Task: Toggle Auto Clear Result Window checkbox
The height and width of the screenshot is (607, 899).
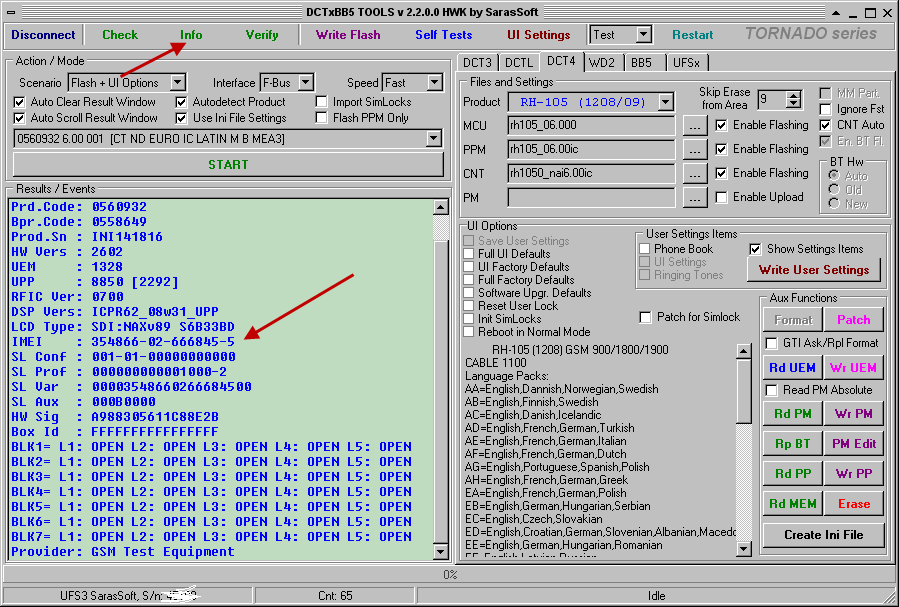Action: pyautogui.click(x=19, y=102)
